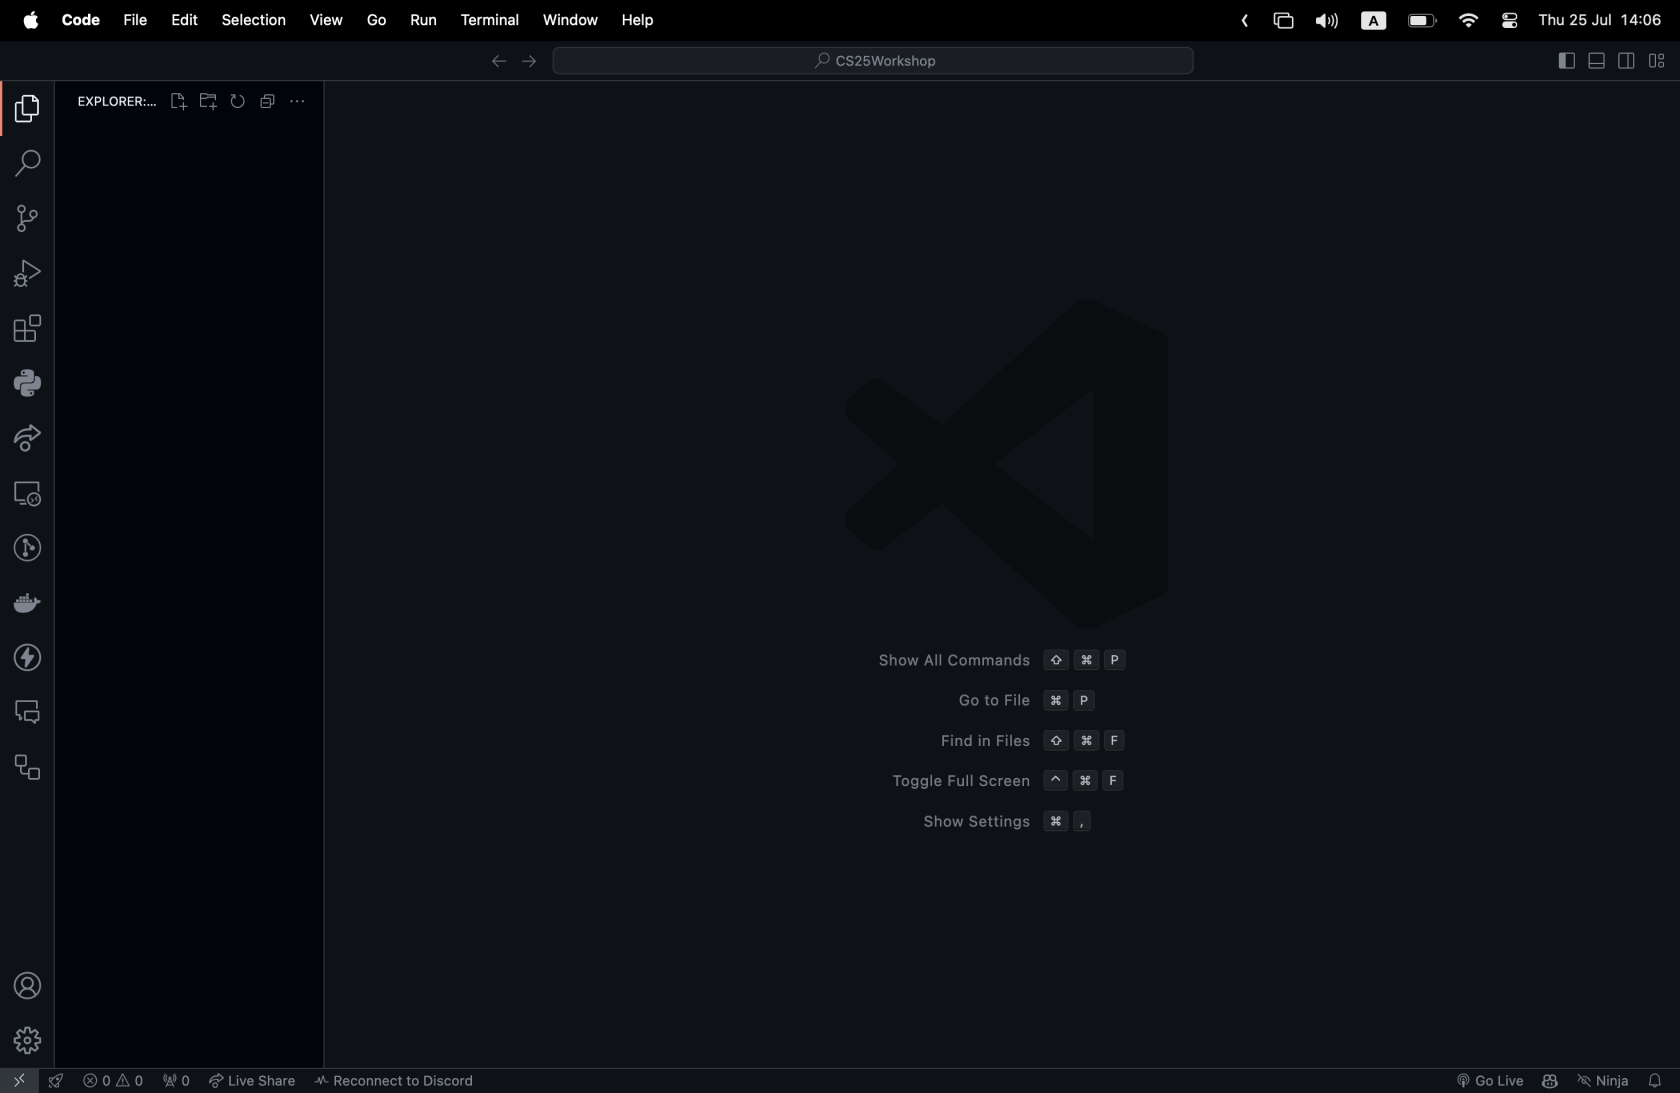Open the connected boxes diagram icon
Screen dimensions: 1680x1093
tap(27, 767)
